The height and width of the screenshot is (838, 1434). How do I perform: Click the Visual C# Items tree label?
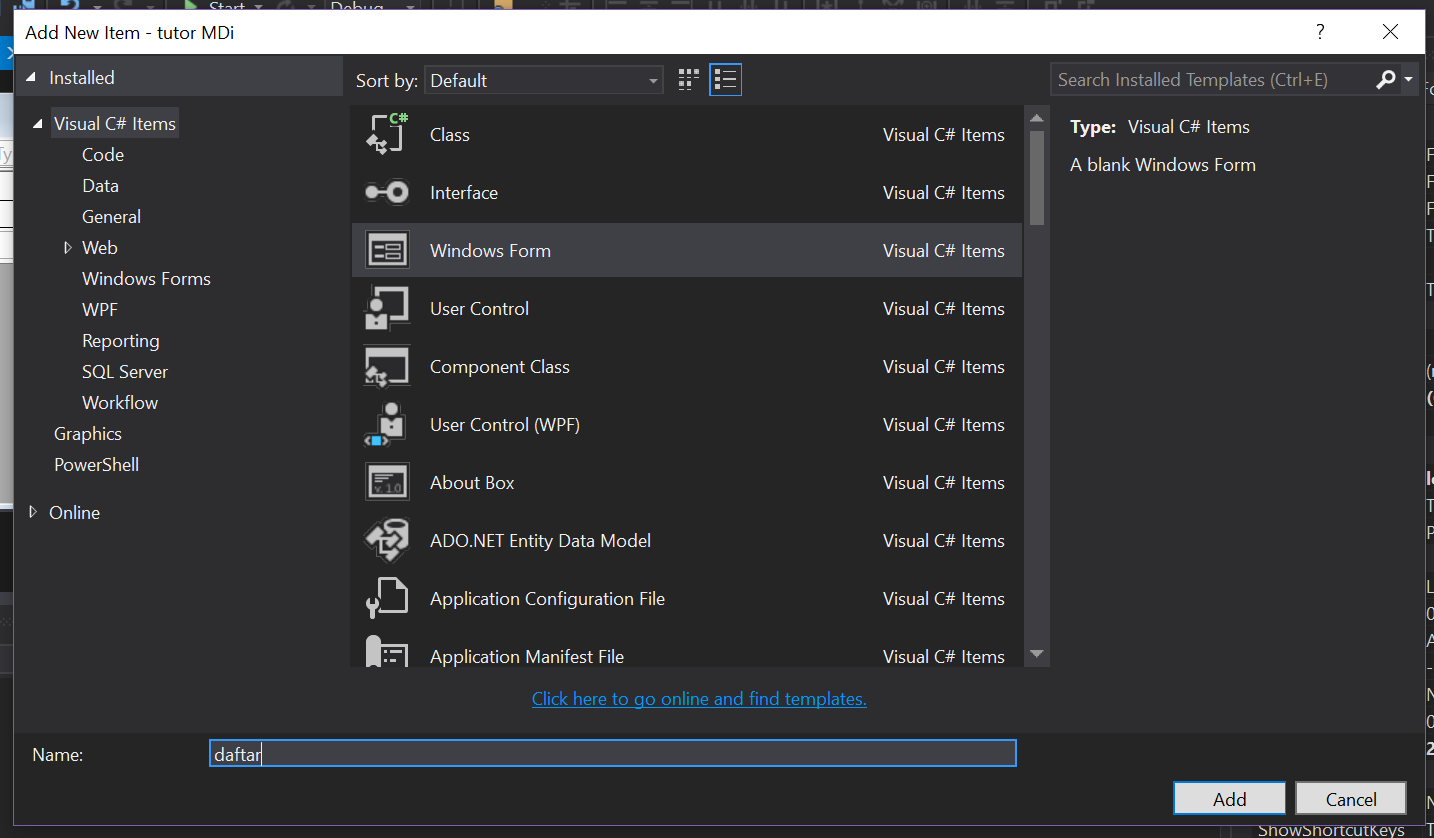(x=115, y=123)
